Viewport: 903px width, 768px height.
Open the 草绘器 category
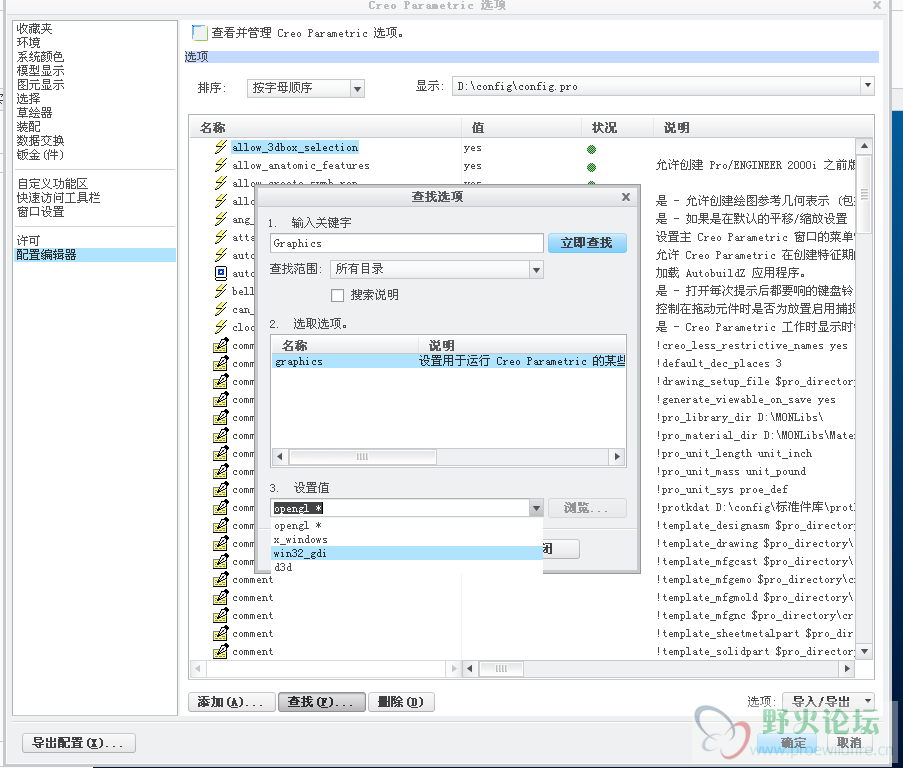click(x=35, y=112)
